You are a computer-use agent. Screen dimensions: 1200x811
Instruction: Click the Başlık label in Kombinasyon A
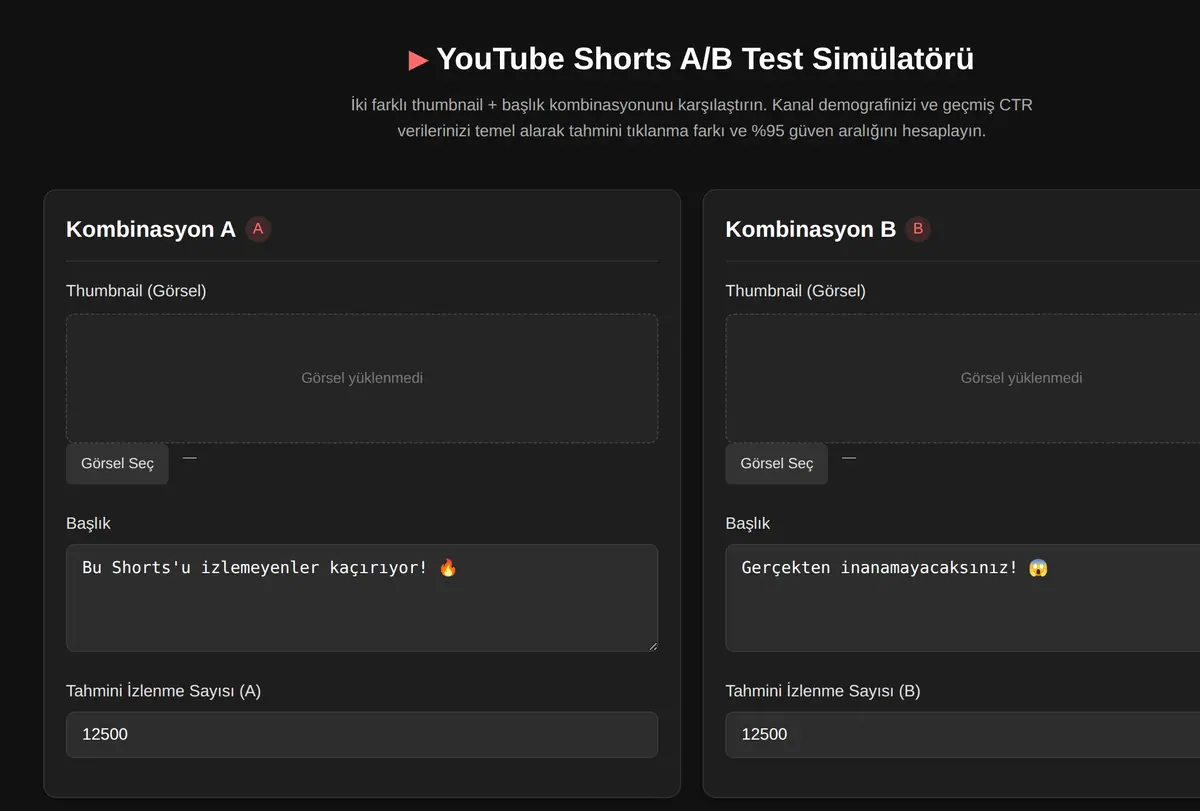[x=88, y=523]
